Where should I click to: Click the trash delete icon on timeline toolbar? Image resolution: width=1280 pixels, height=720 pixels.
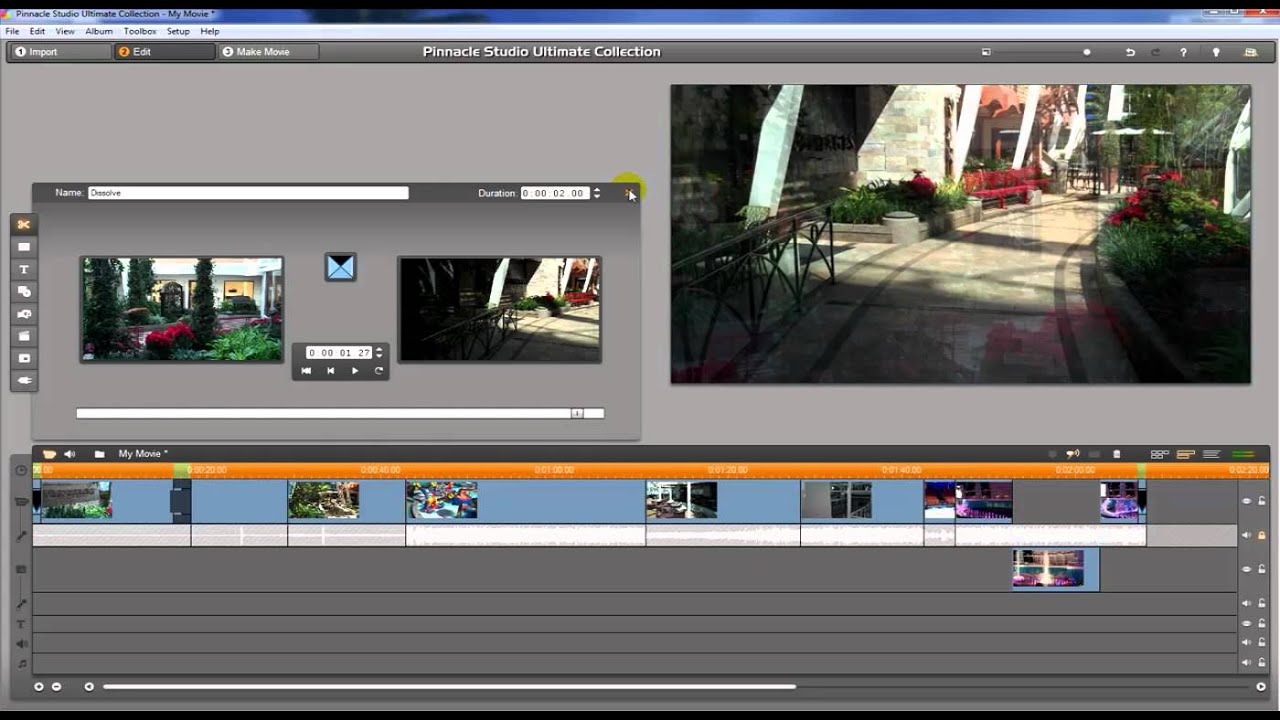click(1117, 454)
